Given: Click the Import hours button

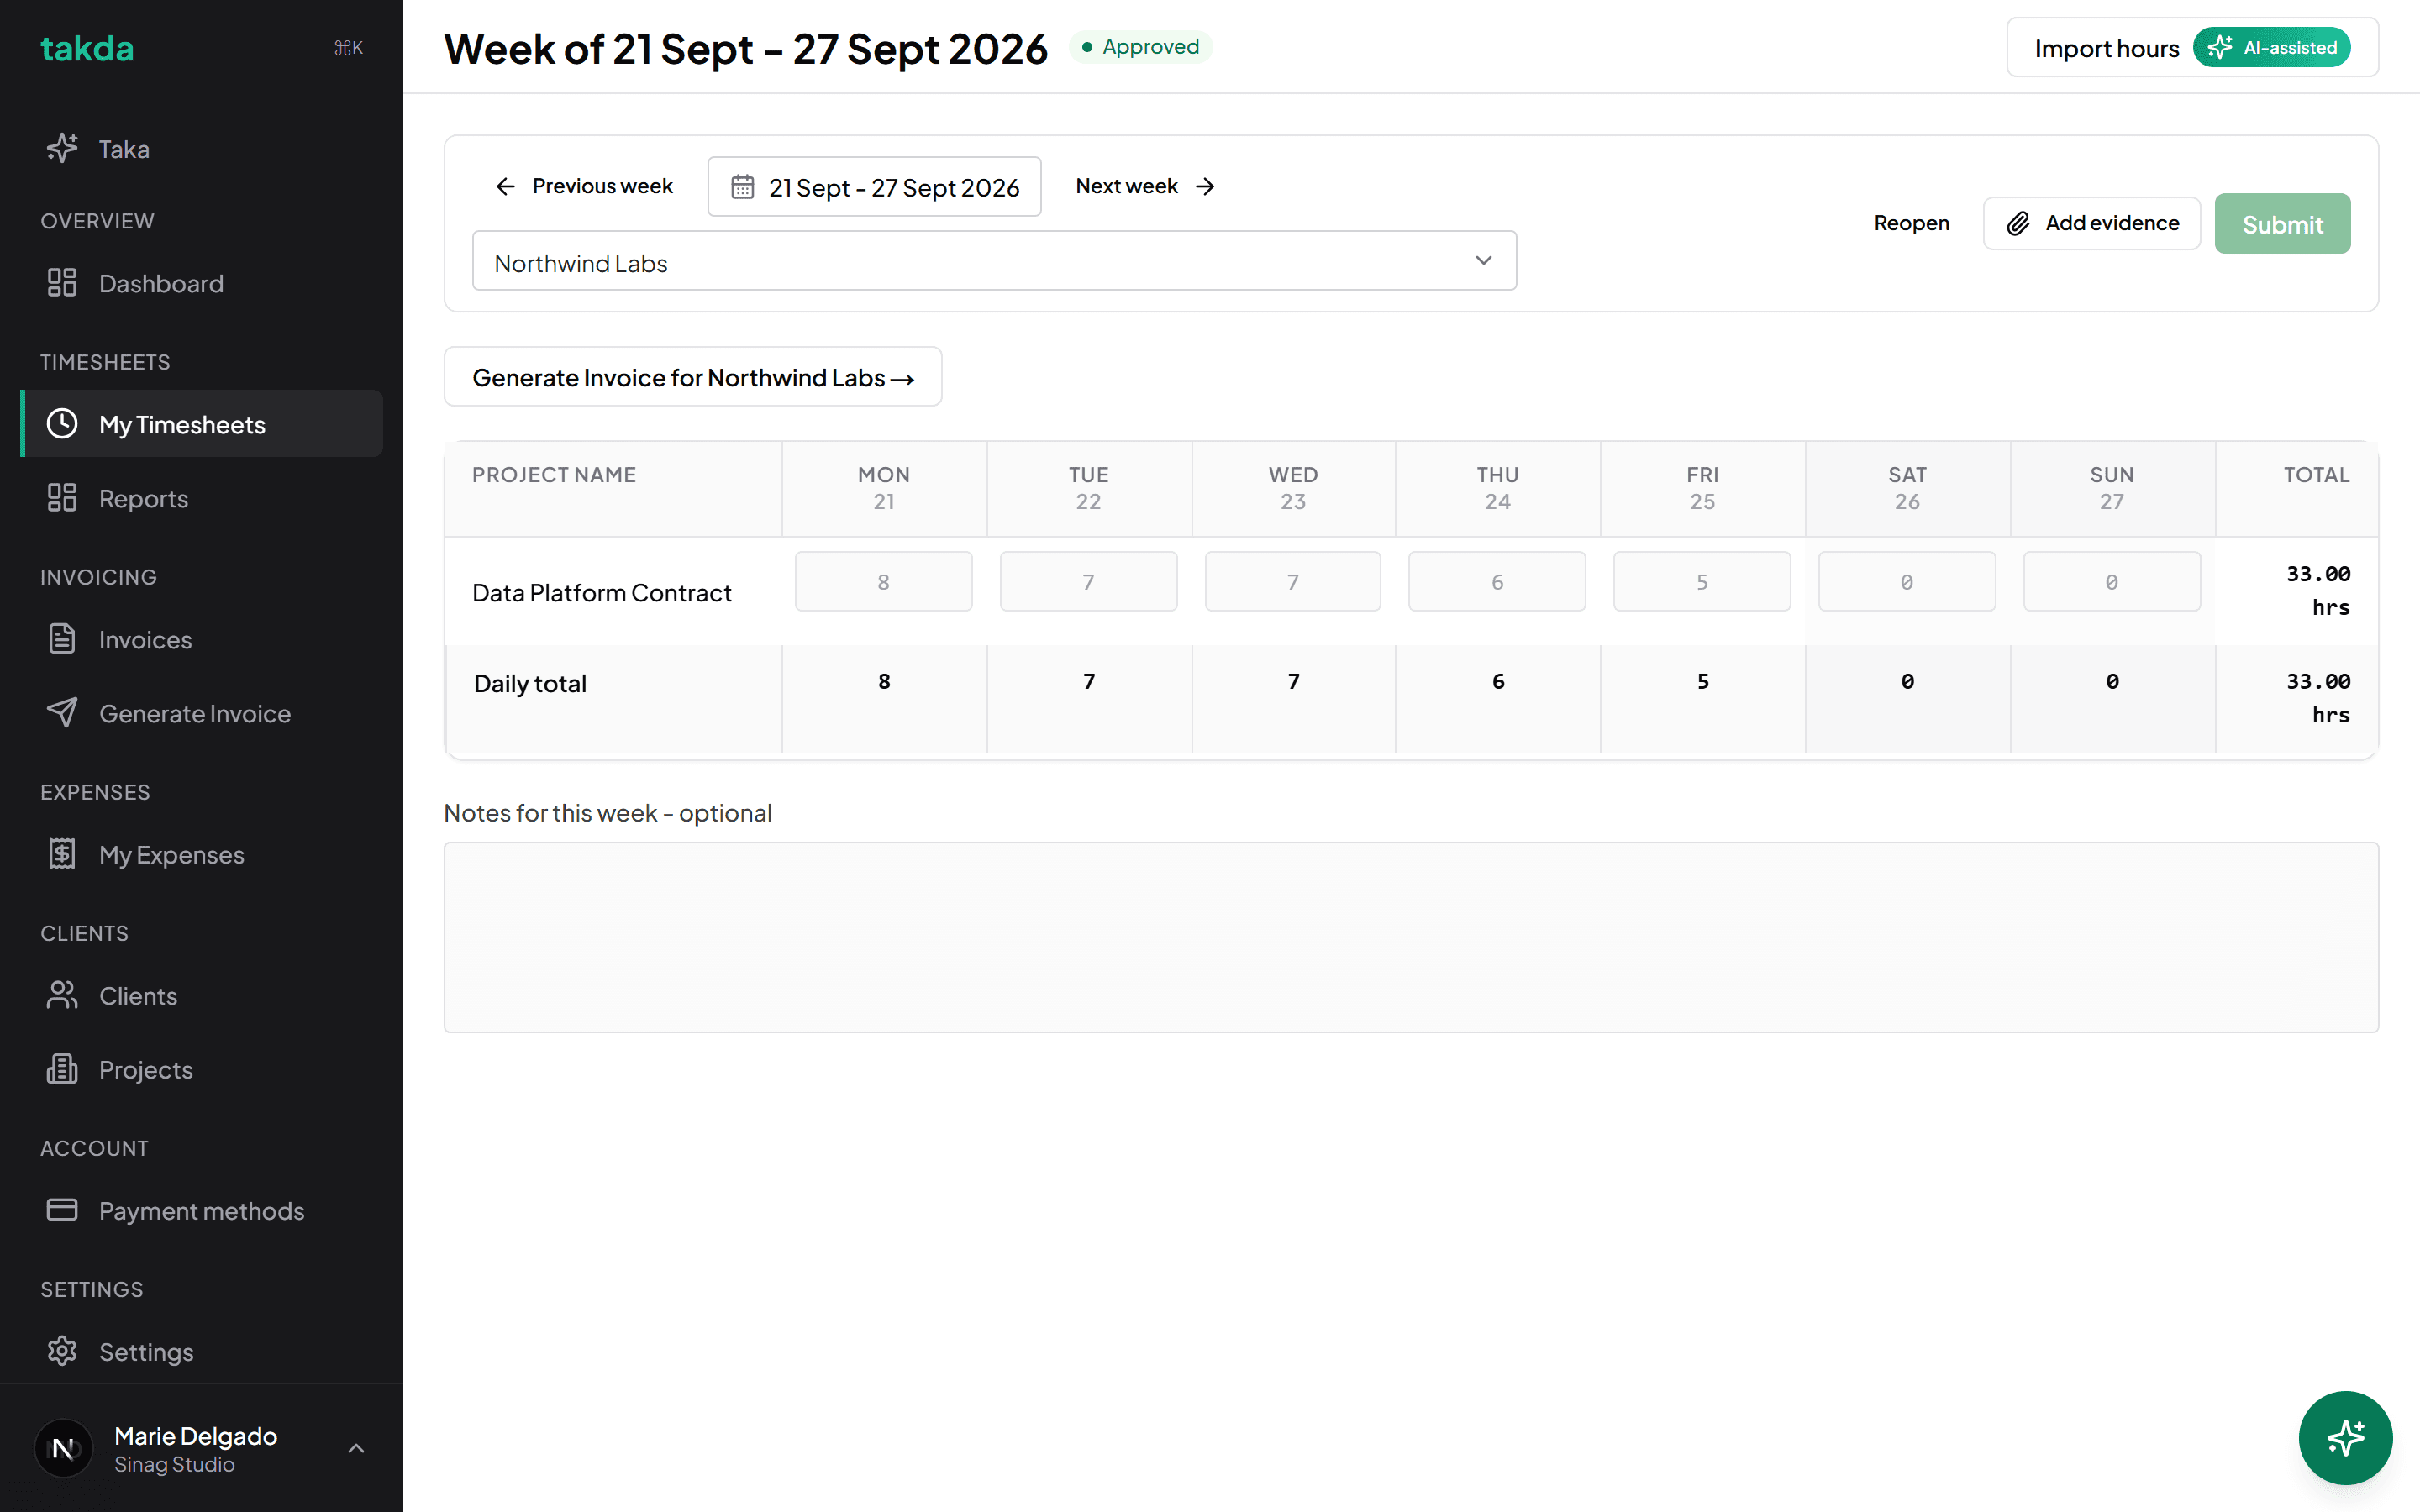Looking at the screenshot, I should tap(2192, 48).
